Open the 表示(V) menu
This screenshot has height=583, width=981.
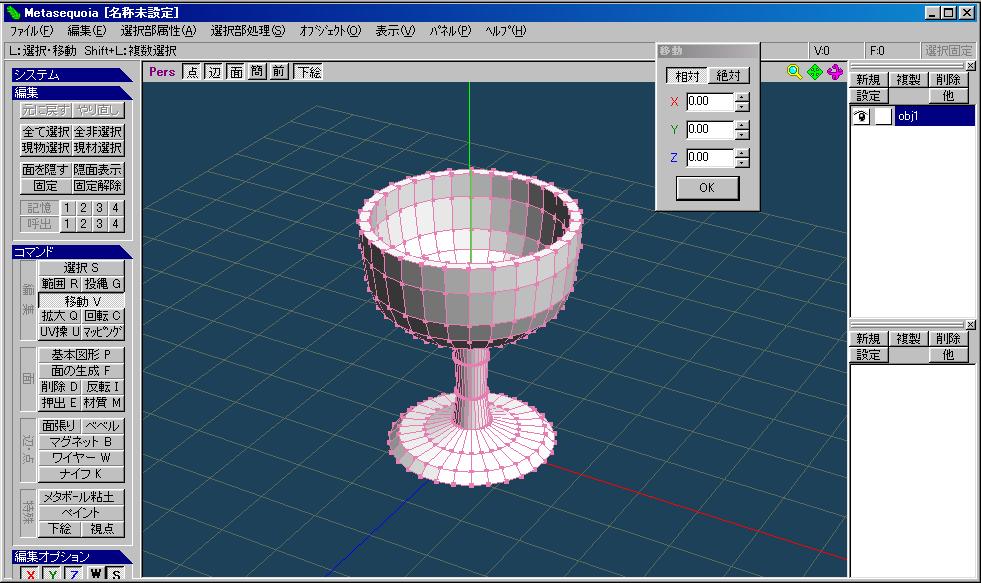(x=395, y=31)
